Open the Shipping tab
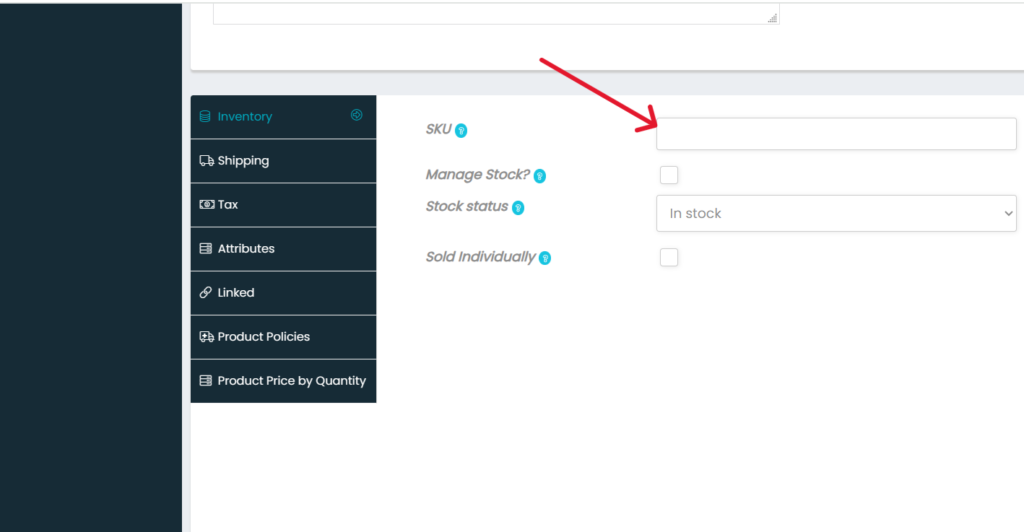Viewport: 1024px width, 532px height. (243, 160)
